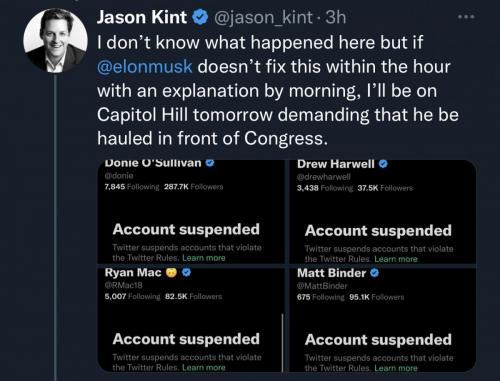The width and height of the screenshot is (500, 381).
Task: Open Learn more in Matt Binder panel
Action: pos(396,368)
